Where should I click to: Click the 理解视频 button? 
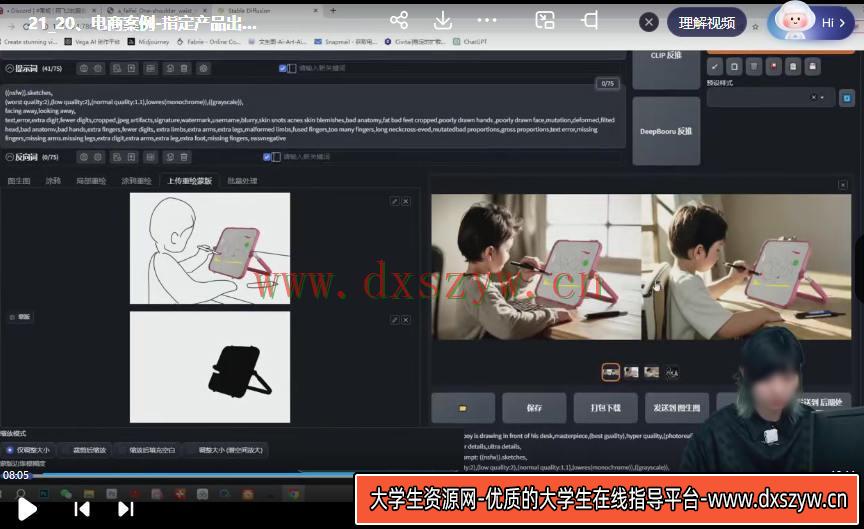click(x=706, y=23)
